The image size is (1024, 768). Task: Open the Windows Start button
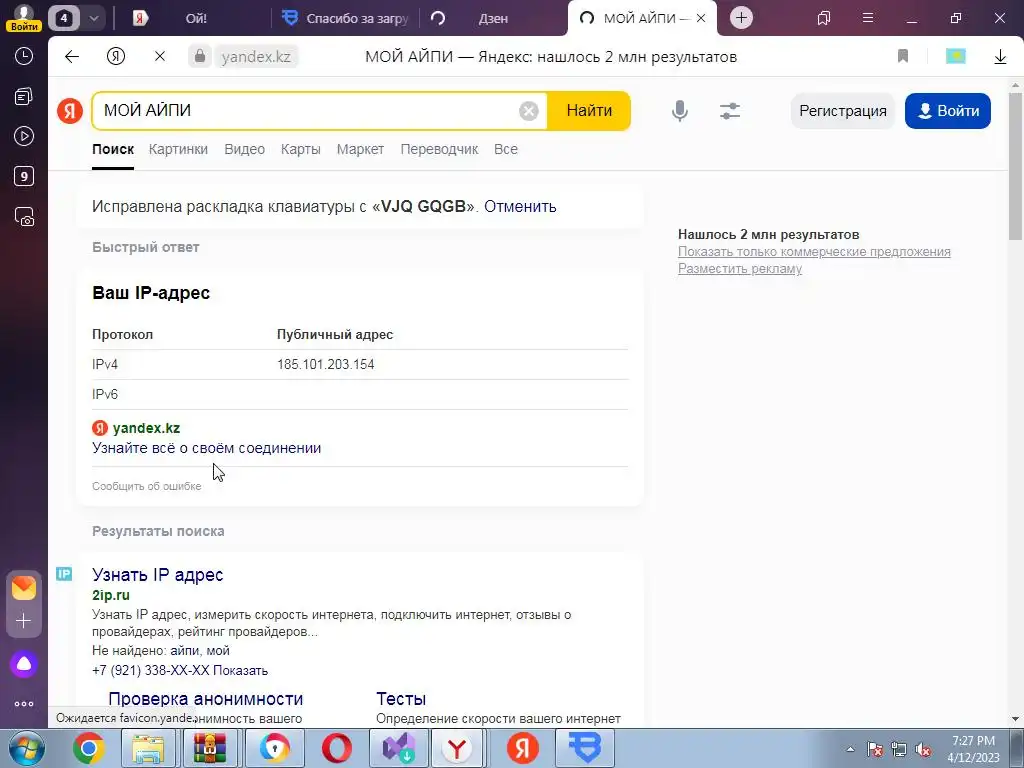click(x=26, y=748)
